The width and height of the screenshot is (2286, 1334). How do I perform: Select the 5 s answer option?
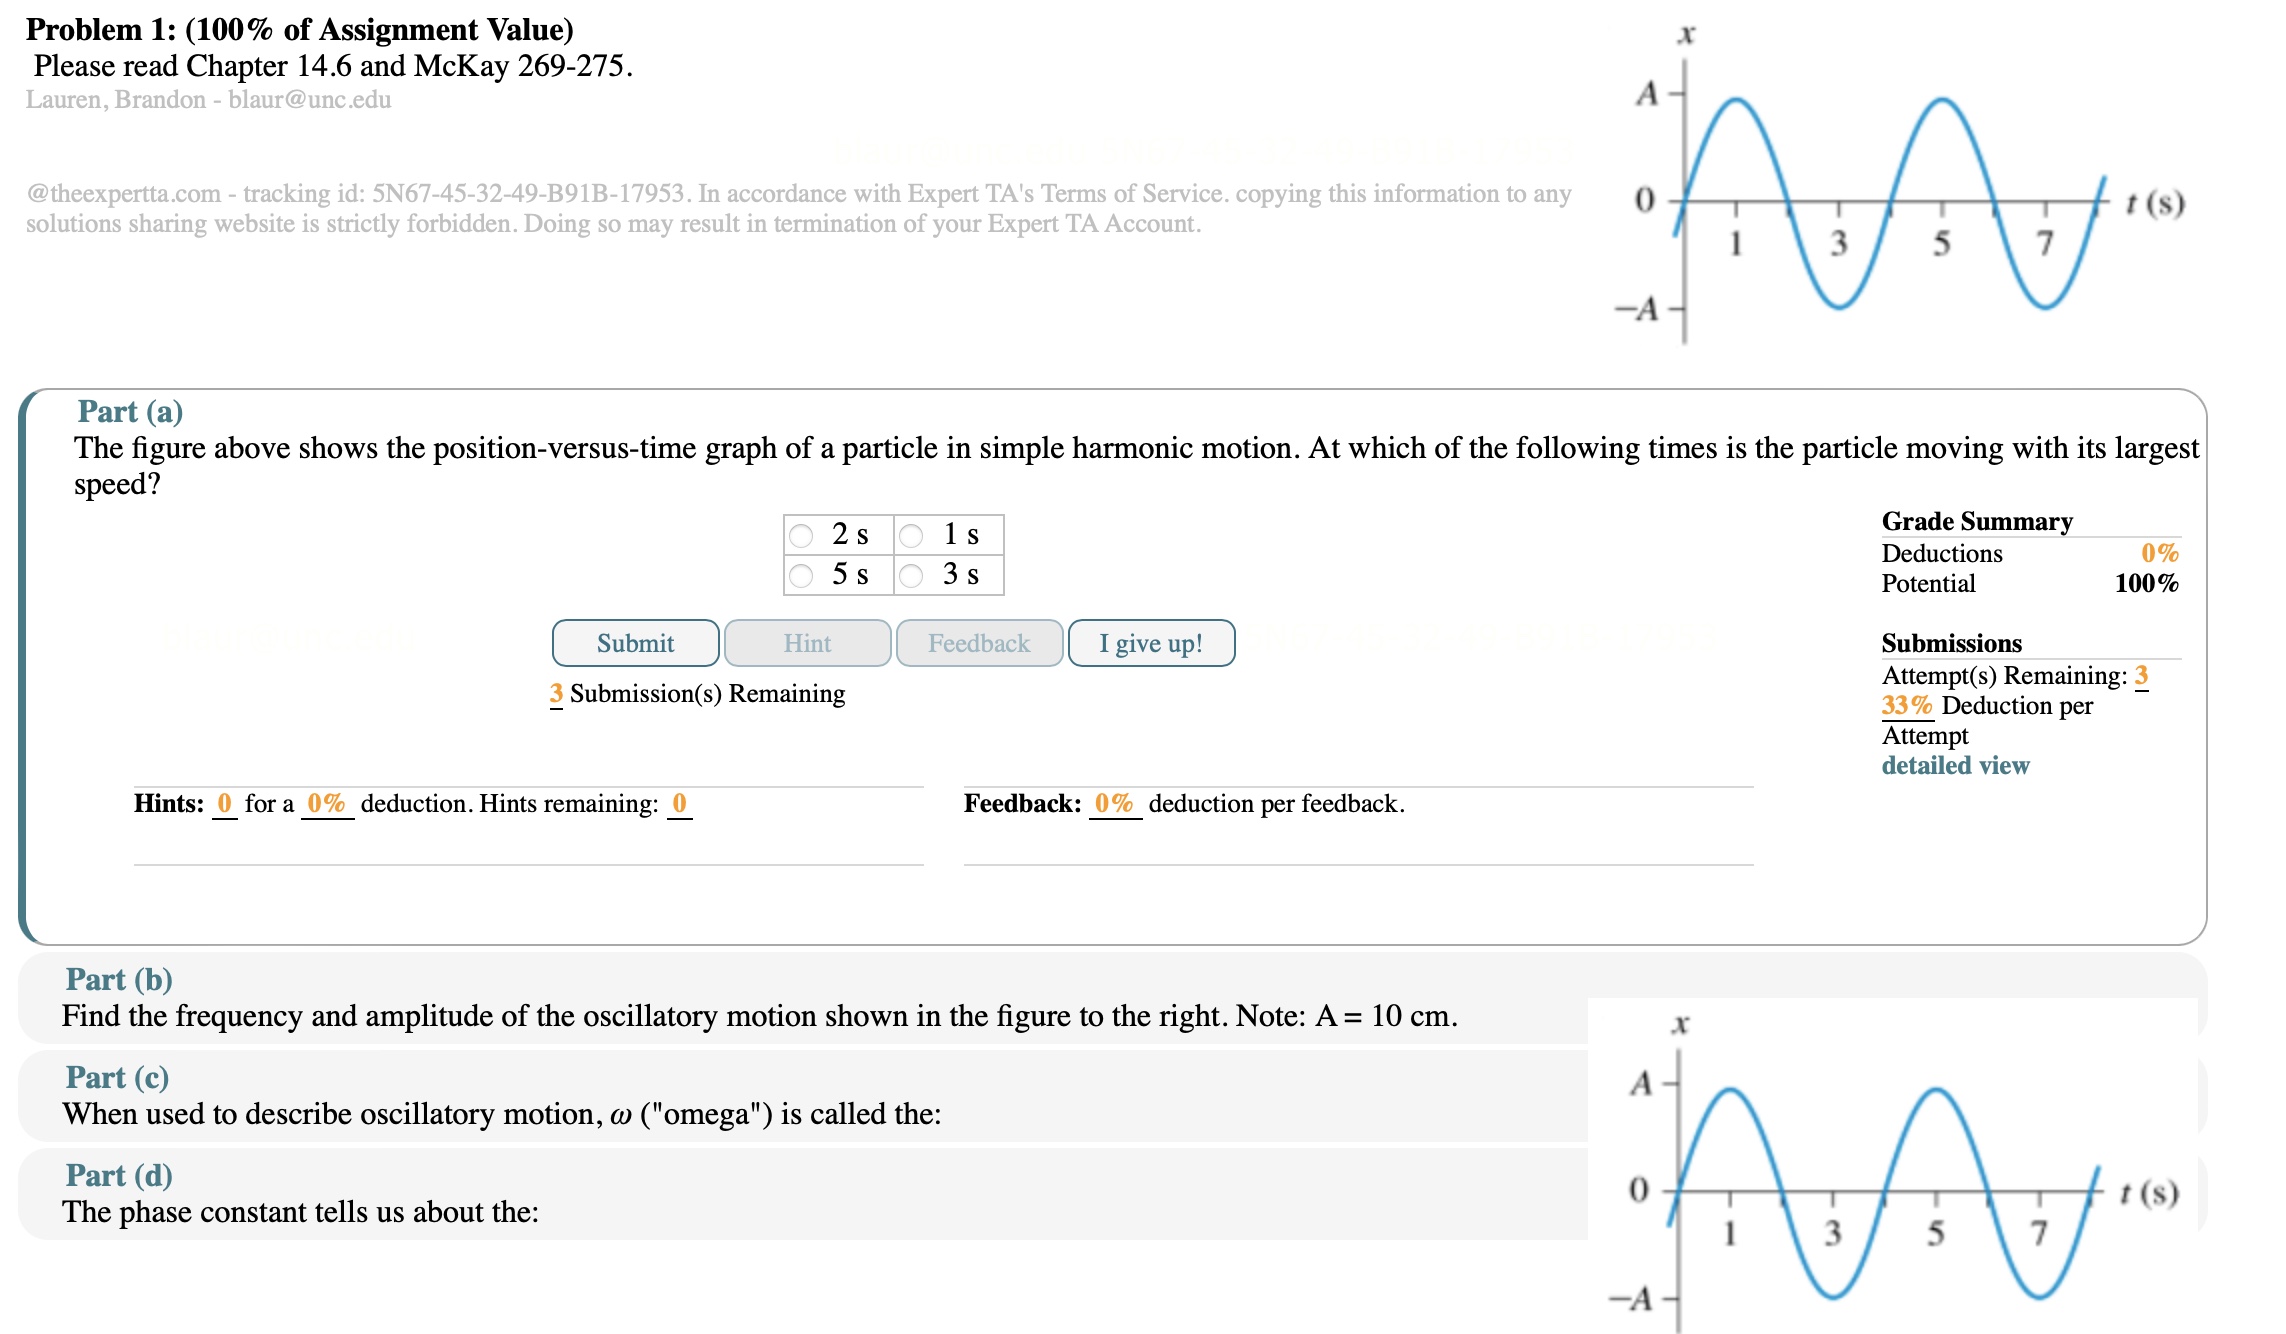coord(801,575)
